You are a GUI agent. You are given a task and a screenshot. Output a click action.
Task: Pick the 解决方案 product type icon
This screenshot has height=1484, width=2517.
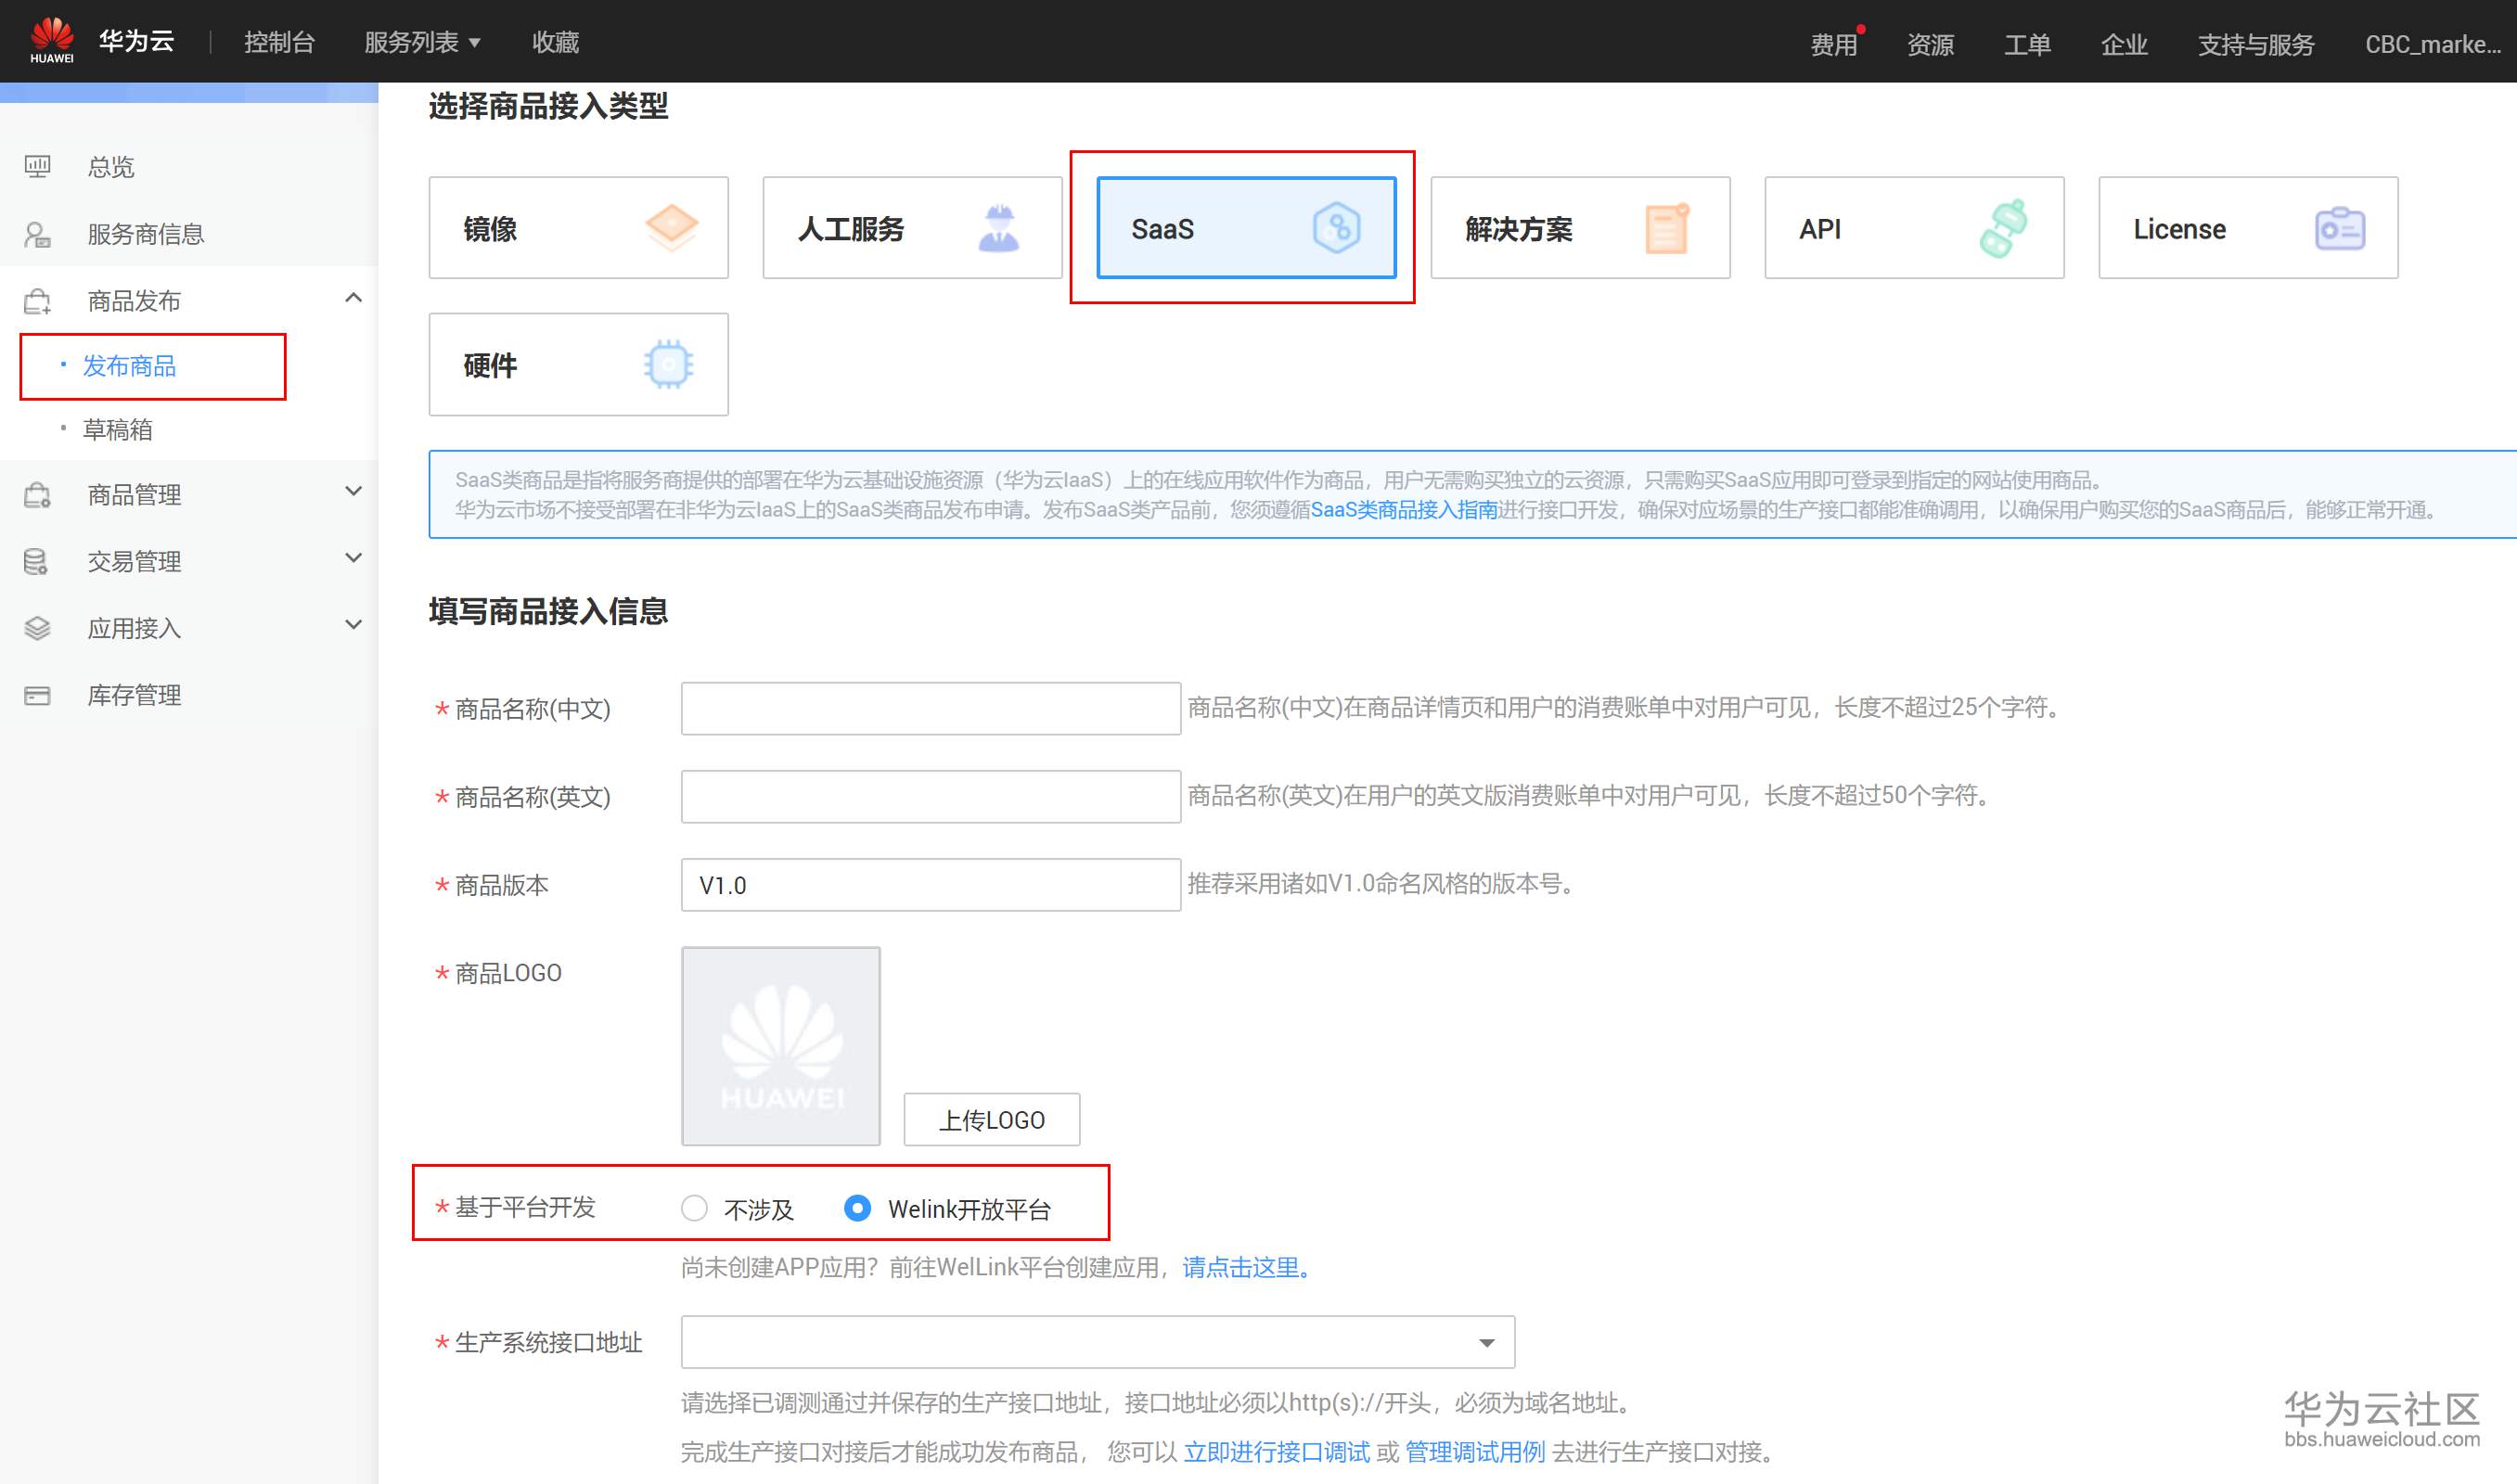pos(1666,228)
